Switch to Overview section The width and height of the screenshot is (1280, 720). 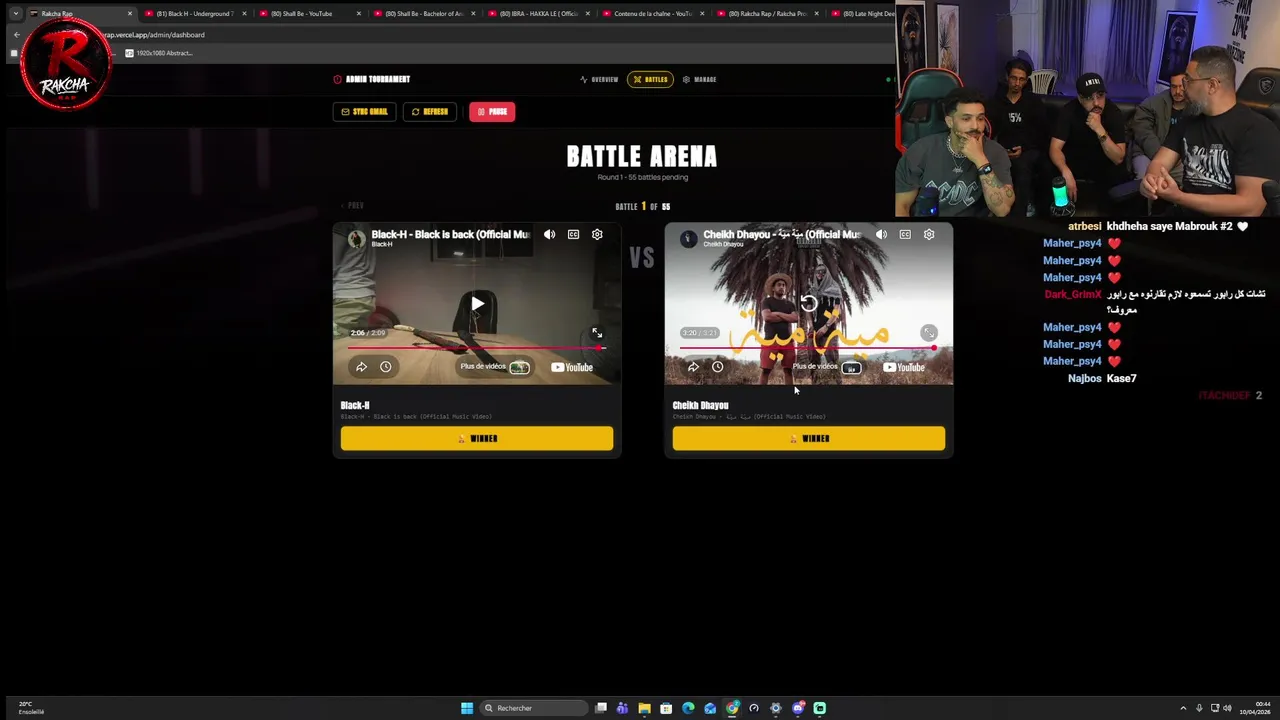[599, 79]
